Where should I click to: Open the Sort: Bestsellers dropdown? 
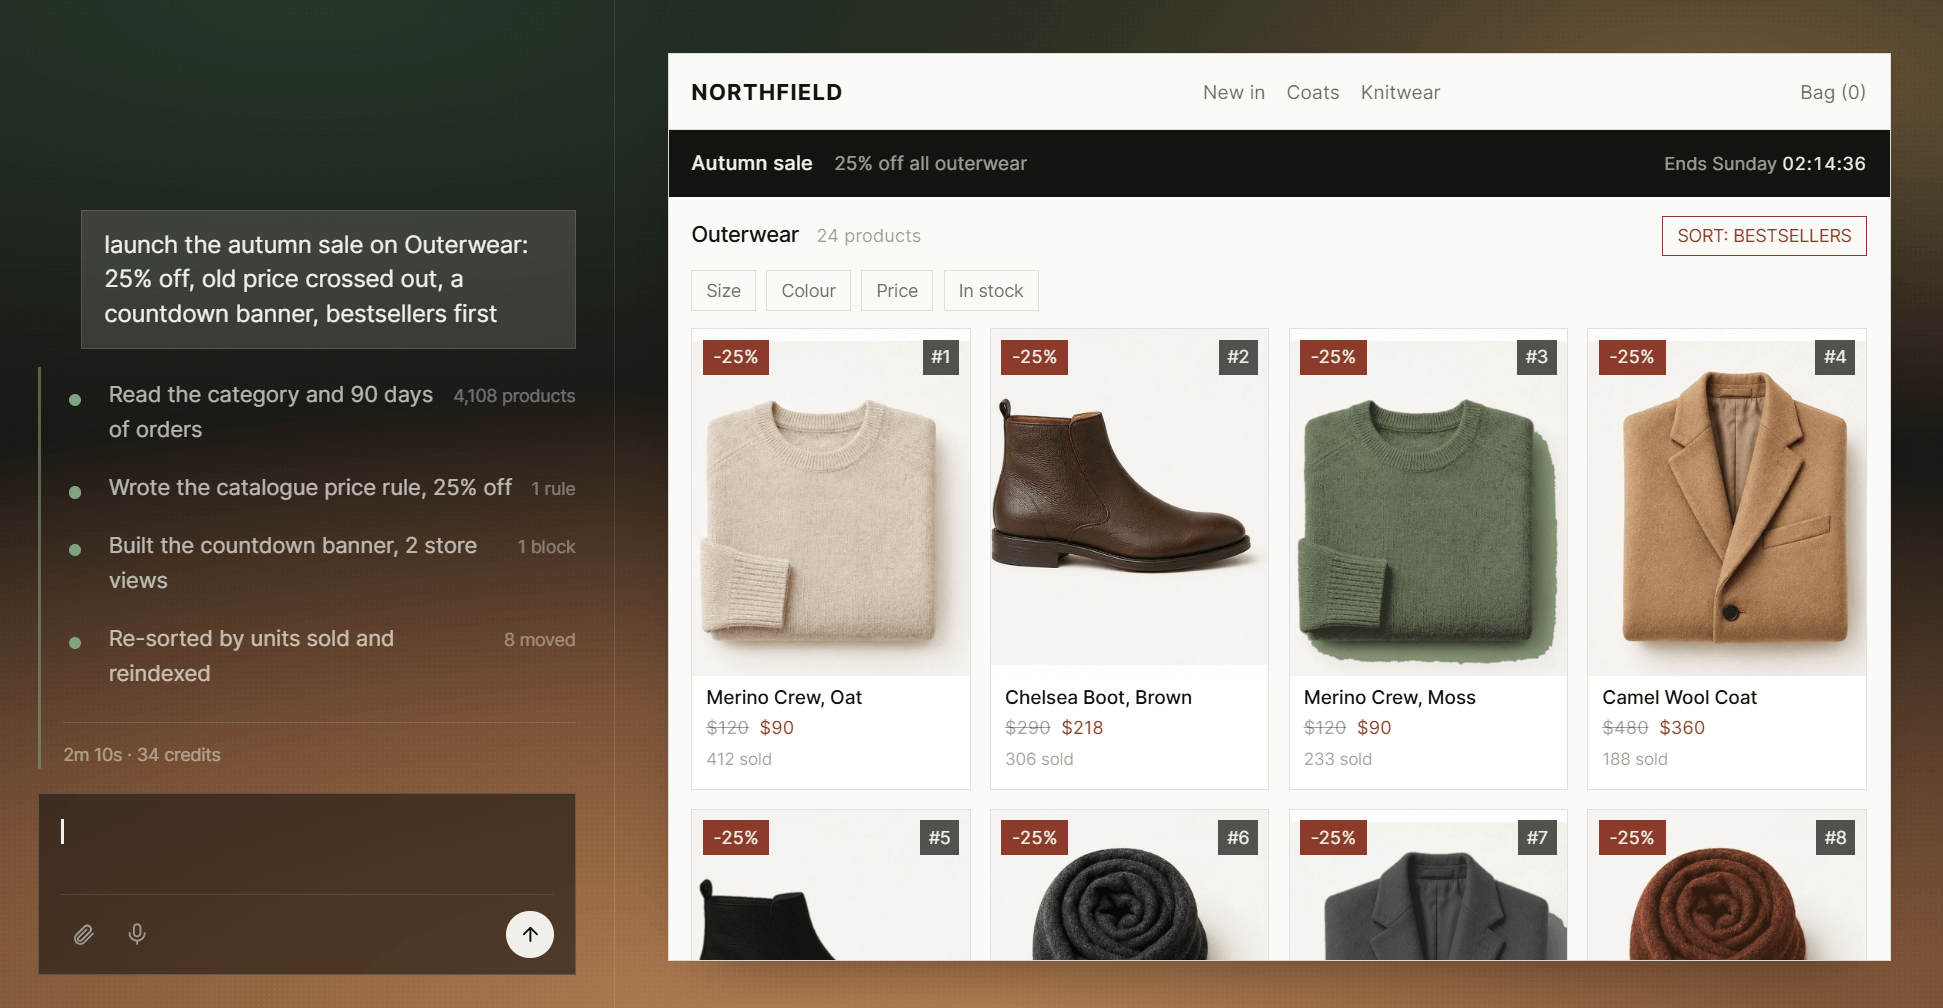tap(1764, 236)
